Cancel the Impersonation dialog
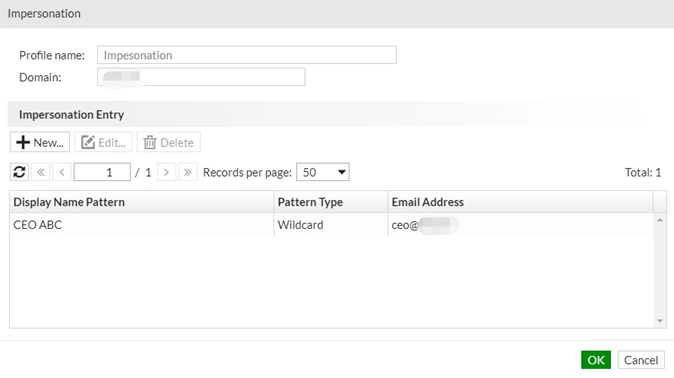Image resolution: width=674 pixels, height=378 pixels. 641,360
